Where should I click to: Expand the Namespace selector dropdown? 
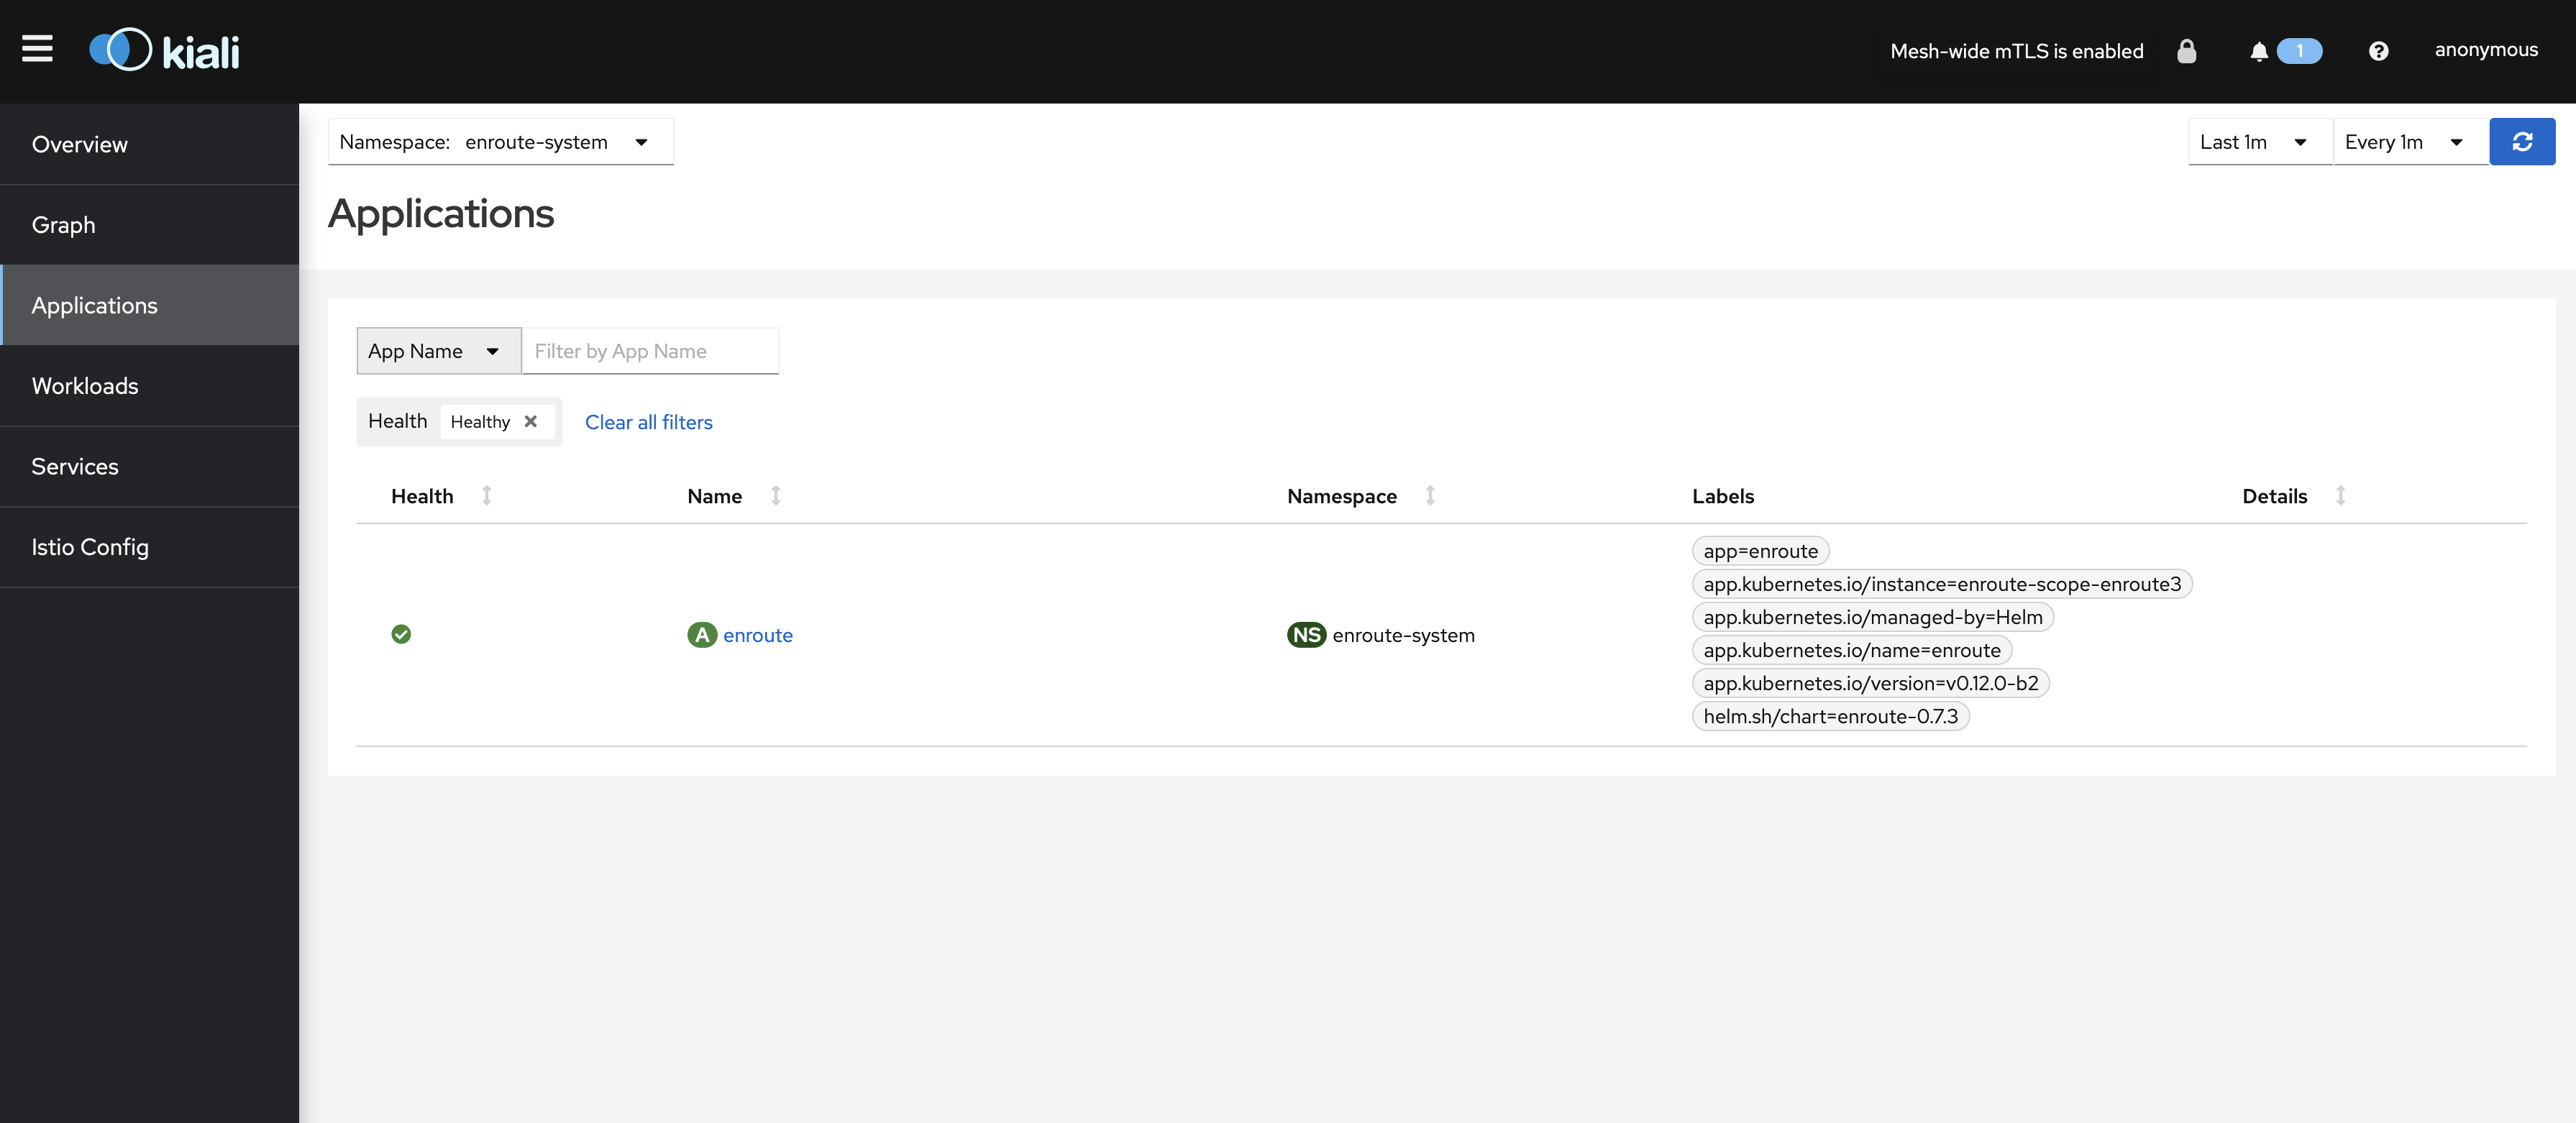(642, 141)
